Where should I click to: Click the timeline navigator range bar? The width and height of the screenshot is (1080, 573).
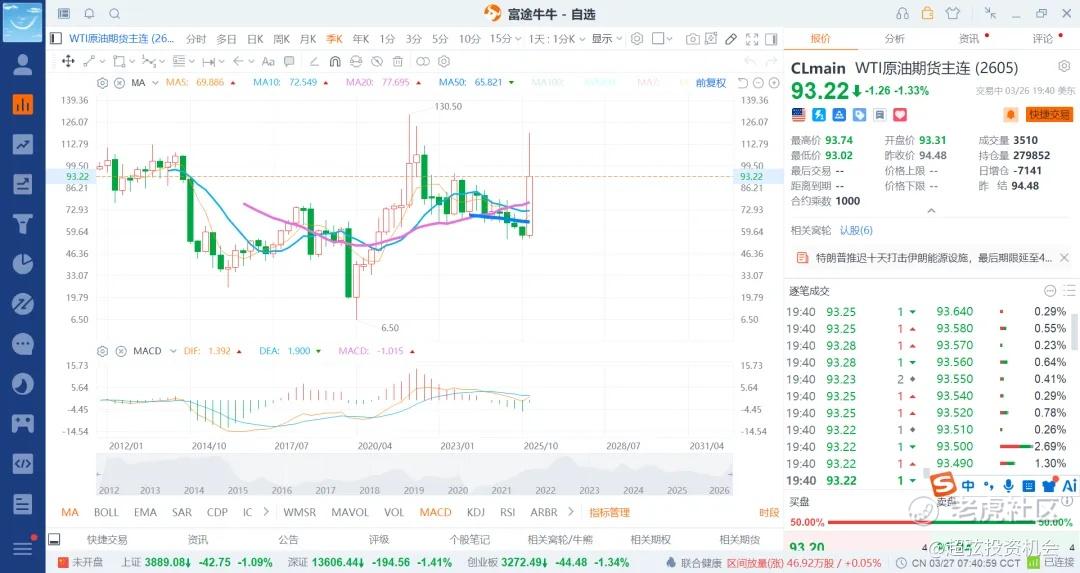(414, 477)
